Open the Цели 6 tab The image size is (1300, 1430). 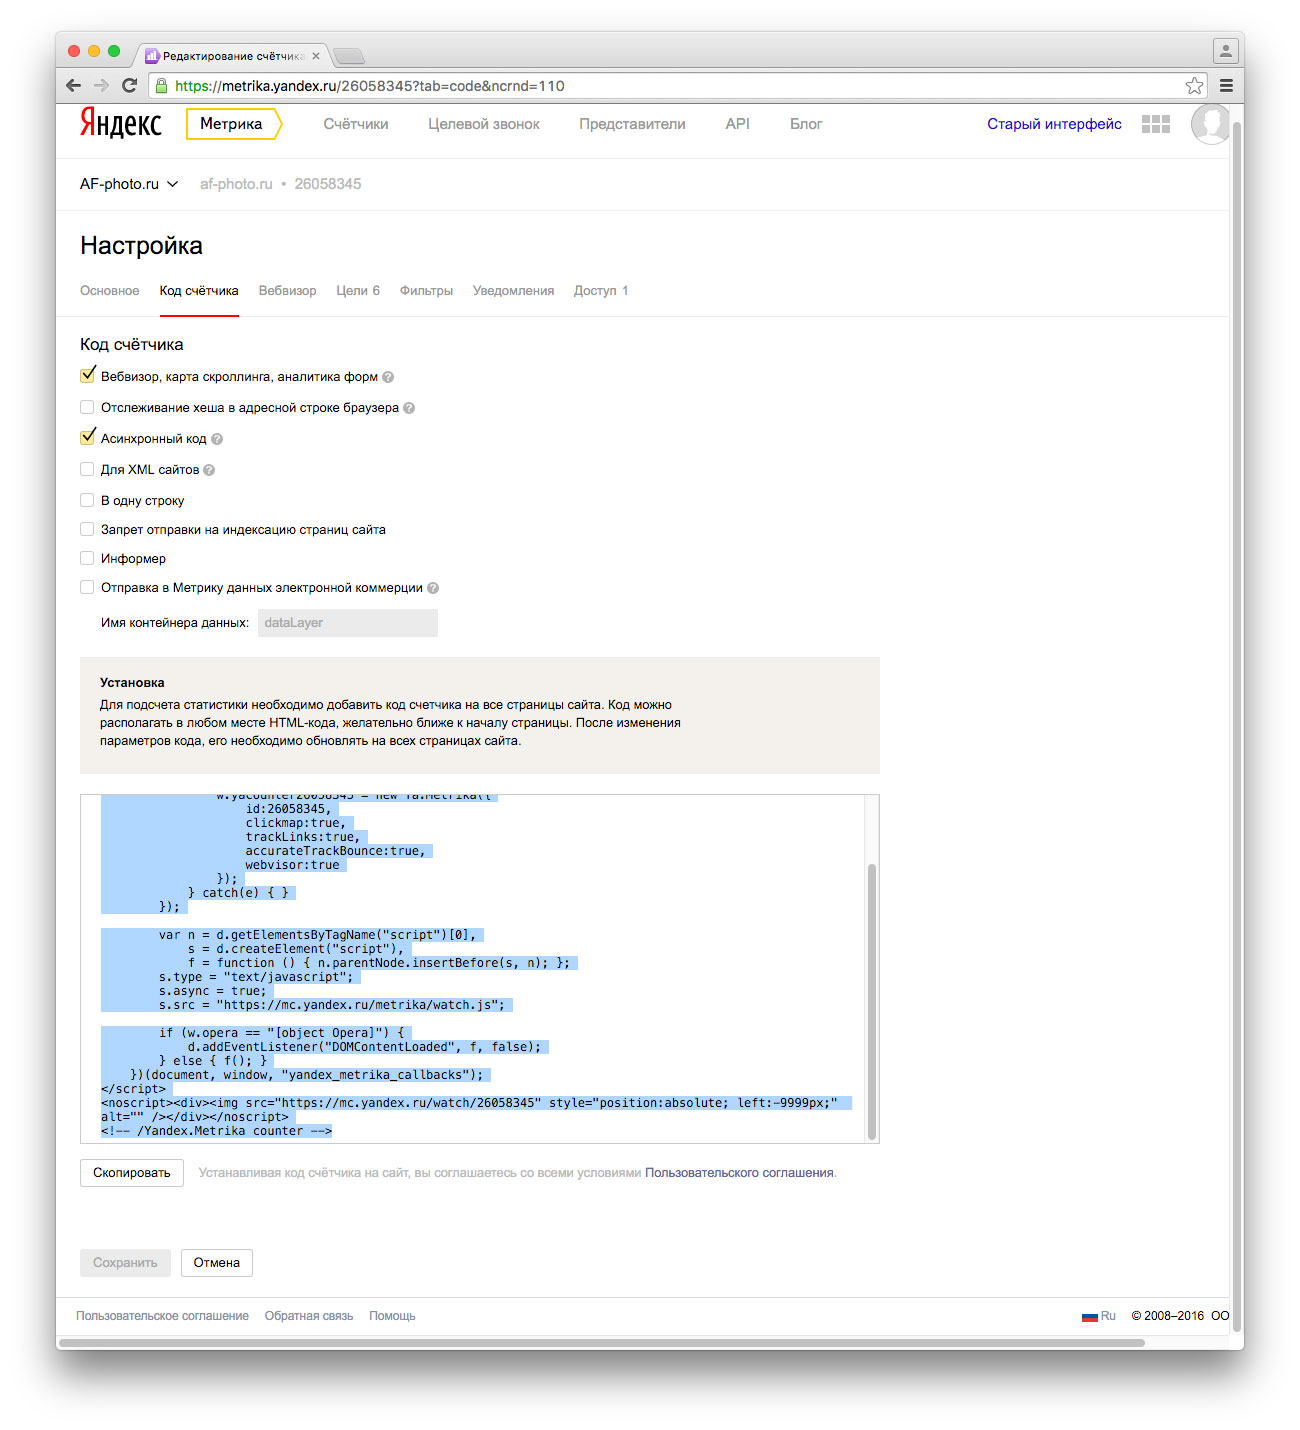coord(358,291)
